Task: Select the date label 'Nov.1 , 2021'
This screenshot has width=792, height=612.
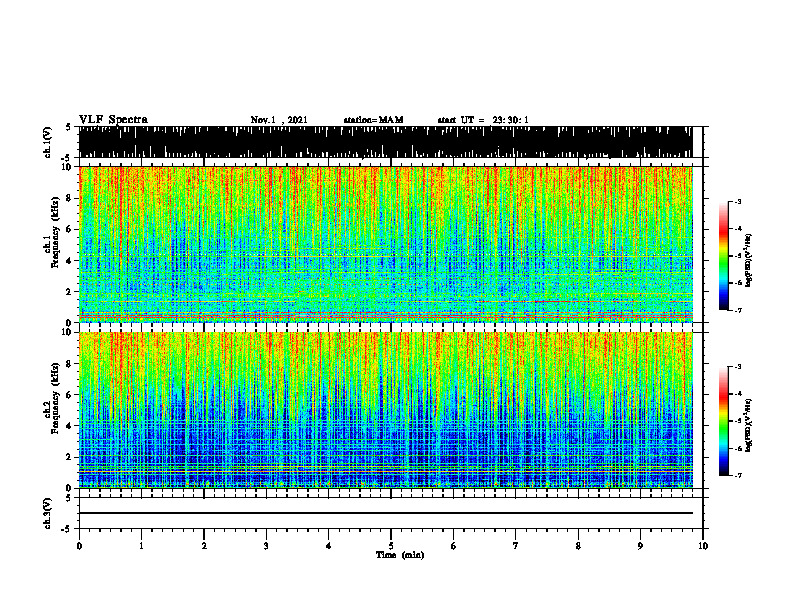Action: (279, 120)
